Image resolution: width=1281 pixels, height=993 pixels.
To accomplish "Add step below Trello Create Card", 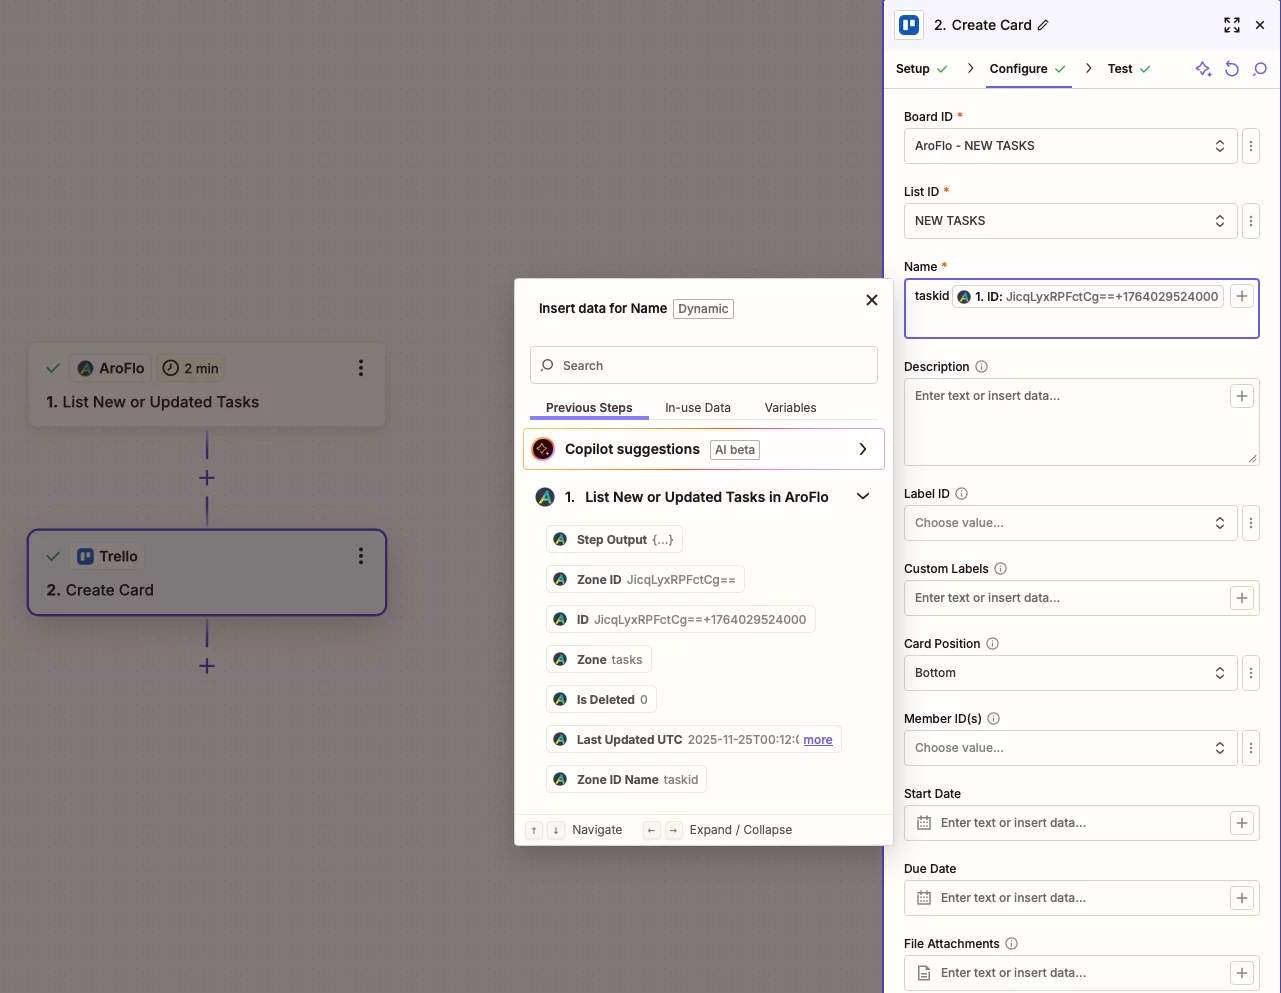I will point(207,666).
